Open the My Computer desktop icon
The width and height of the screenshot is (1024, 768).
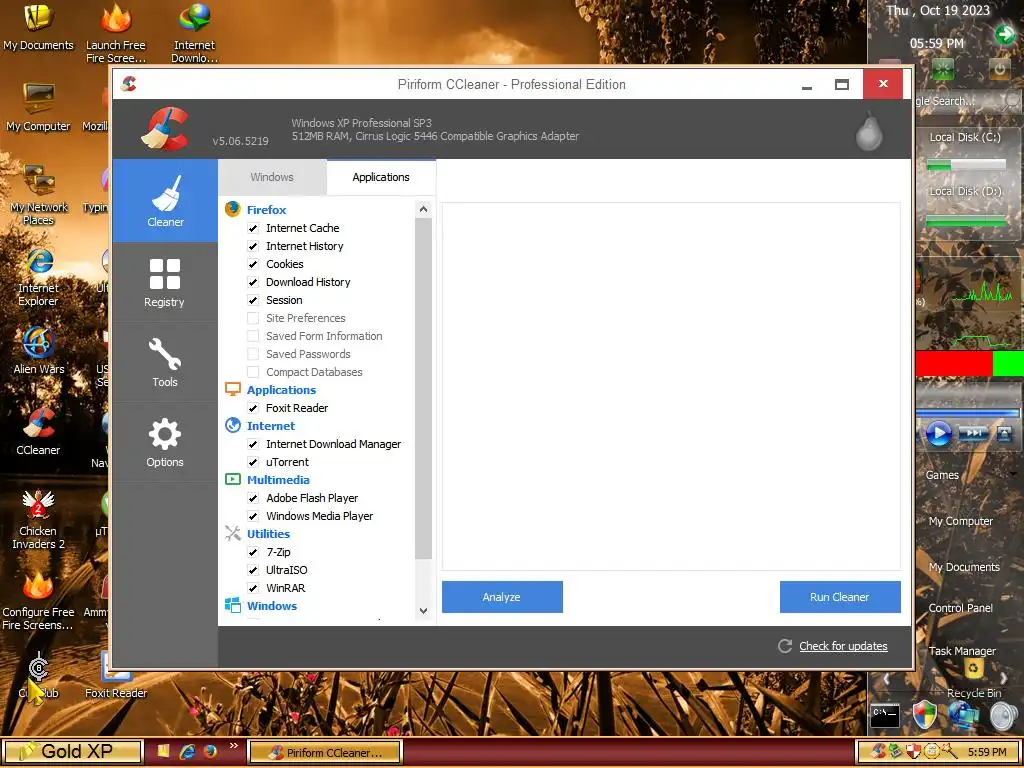click(x=39, y=108)
